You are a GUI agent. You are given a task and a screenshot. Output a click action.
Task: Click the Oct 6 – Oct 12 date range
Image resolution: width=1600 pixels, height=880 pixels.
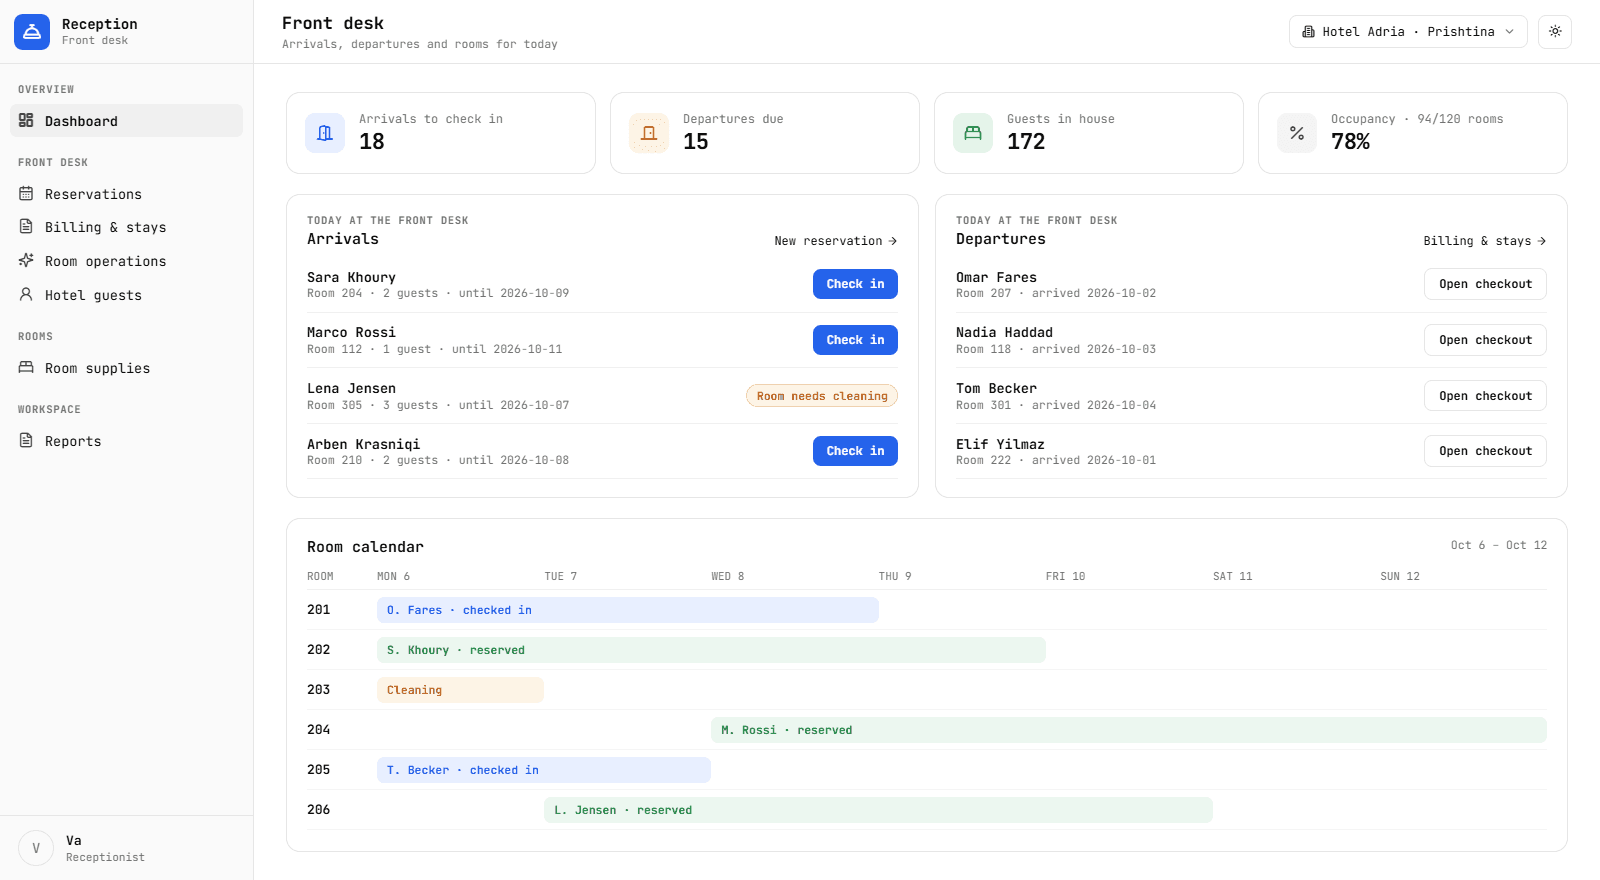pyautogui.click(x=1498, y=545)
